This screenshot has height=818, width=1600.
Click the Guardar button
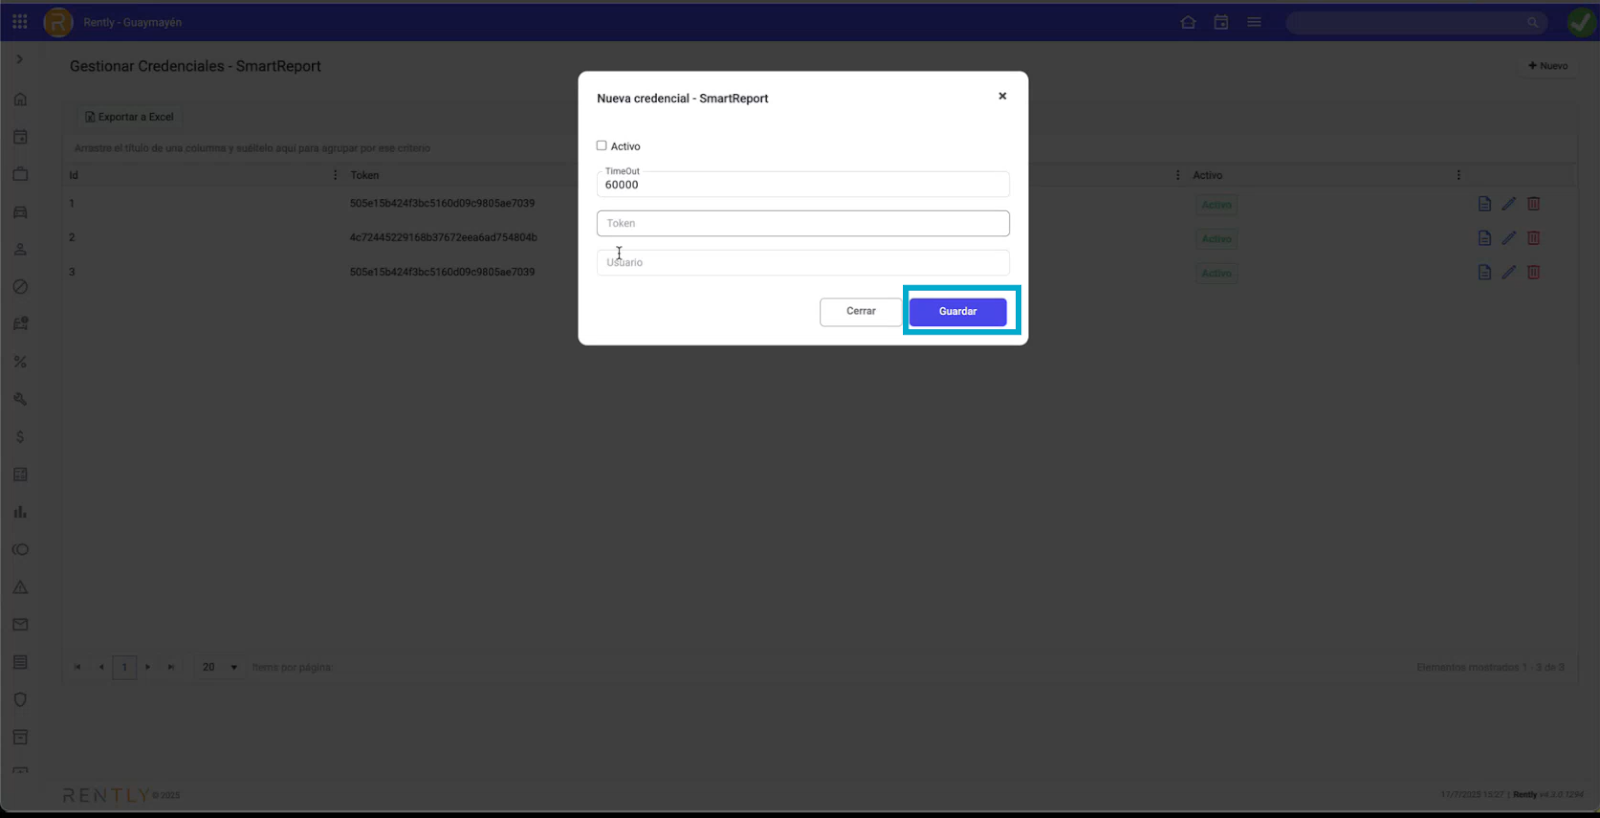point(957,311)
